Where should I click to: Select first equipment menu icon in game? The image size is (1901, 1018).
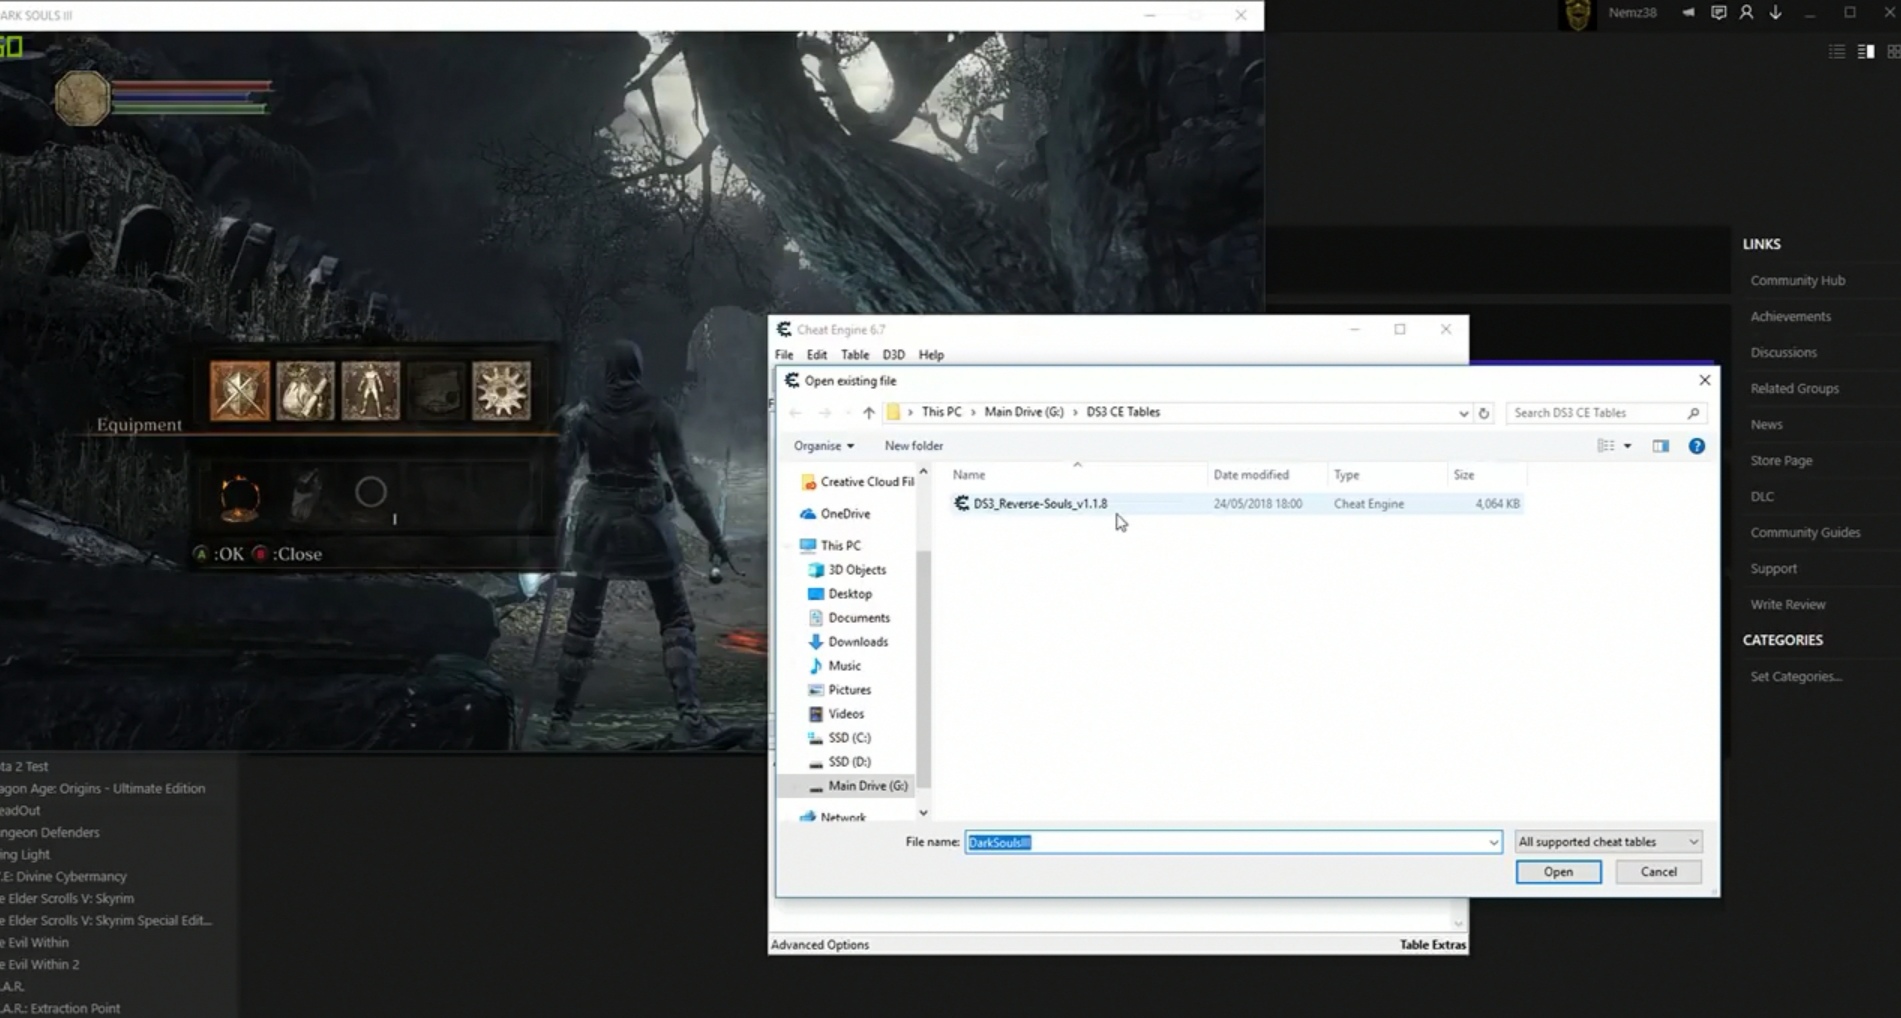coord(239,390)
